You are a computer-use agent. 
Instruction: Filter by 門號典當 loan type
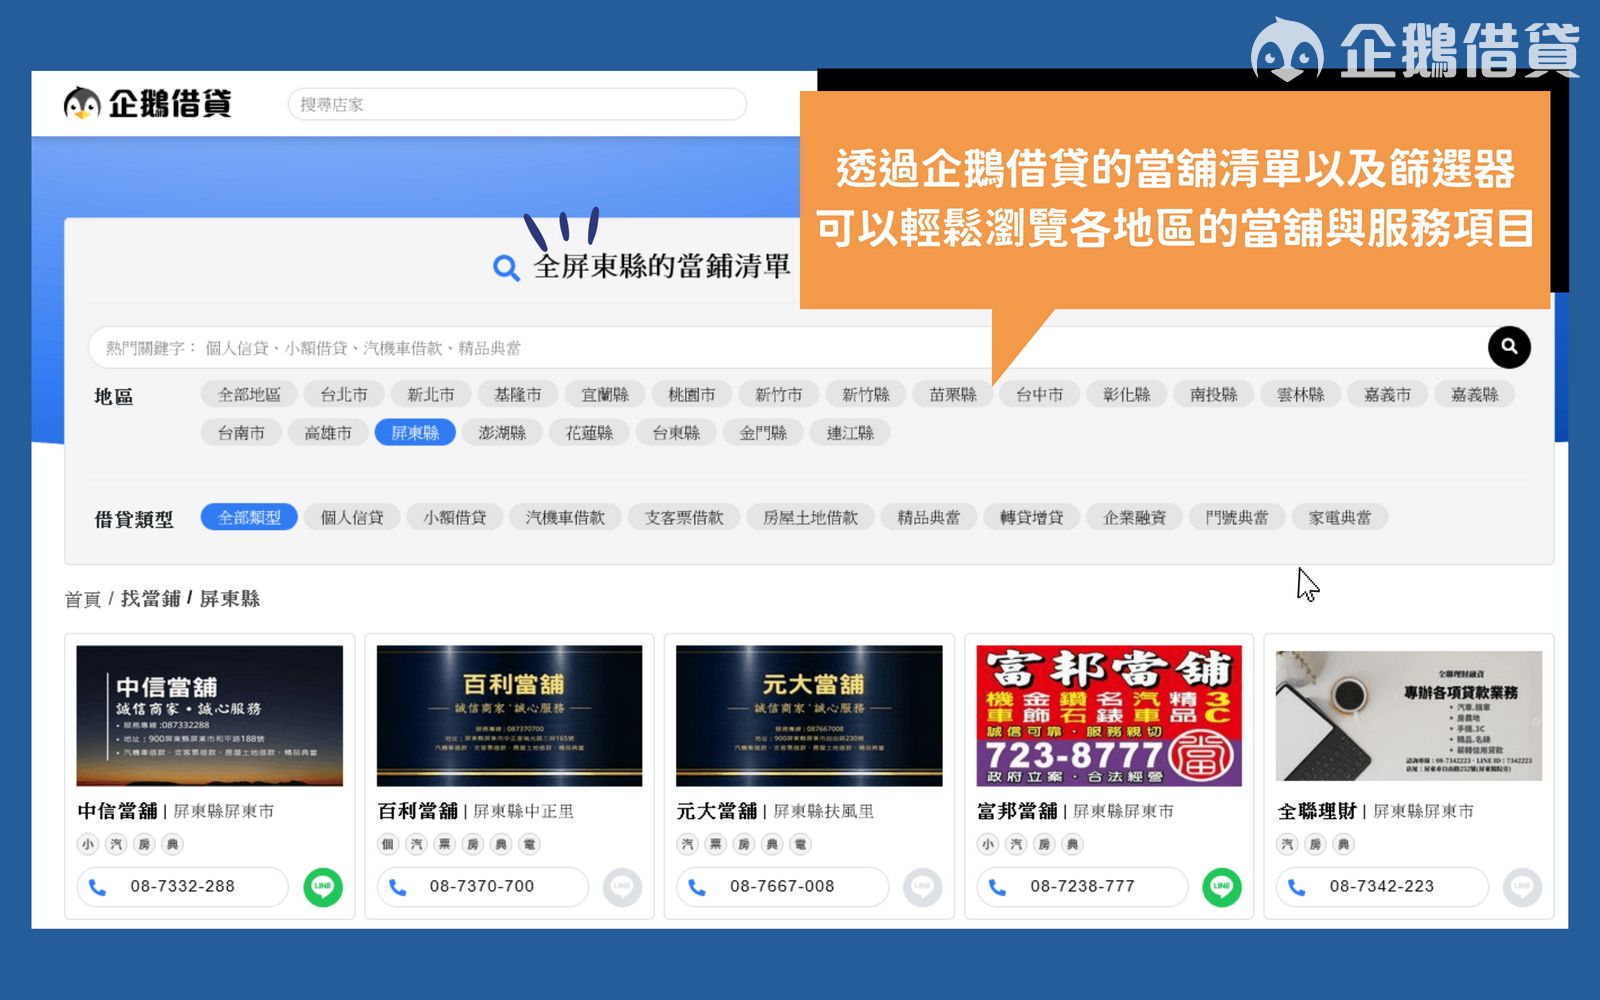click(1237, 517)
